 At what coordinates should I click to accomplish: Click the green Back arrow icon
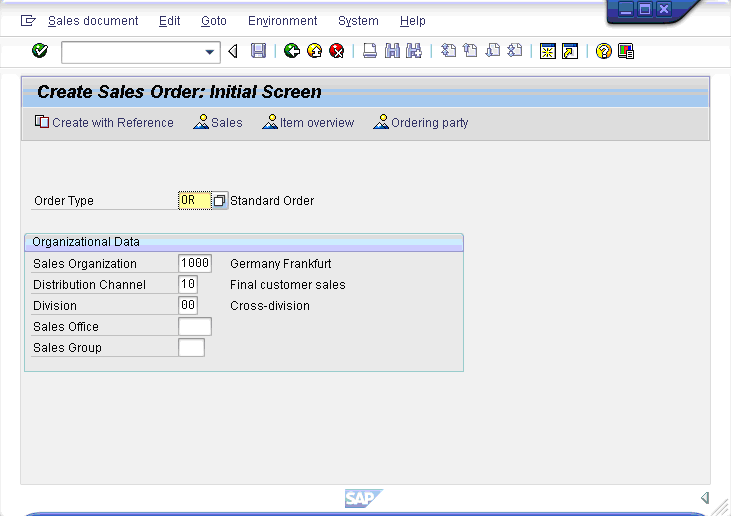[292, 51]
